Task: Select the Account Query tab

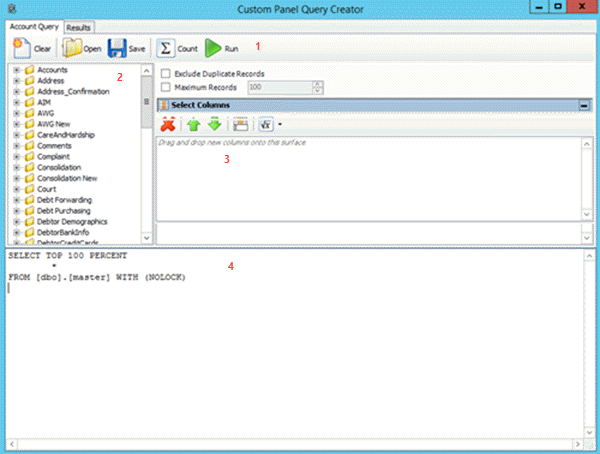Action: pyautogui.click(x=35, y=27)
